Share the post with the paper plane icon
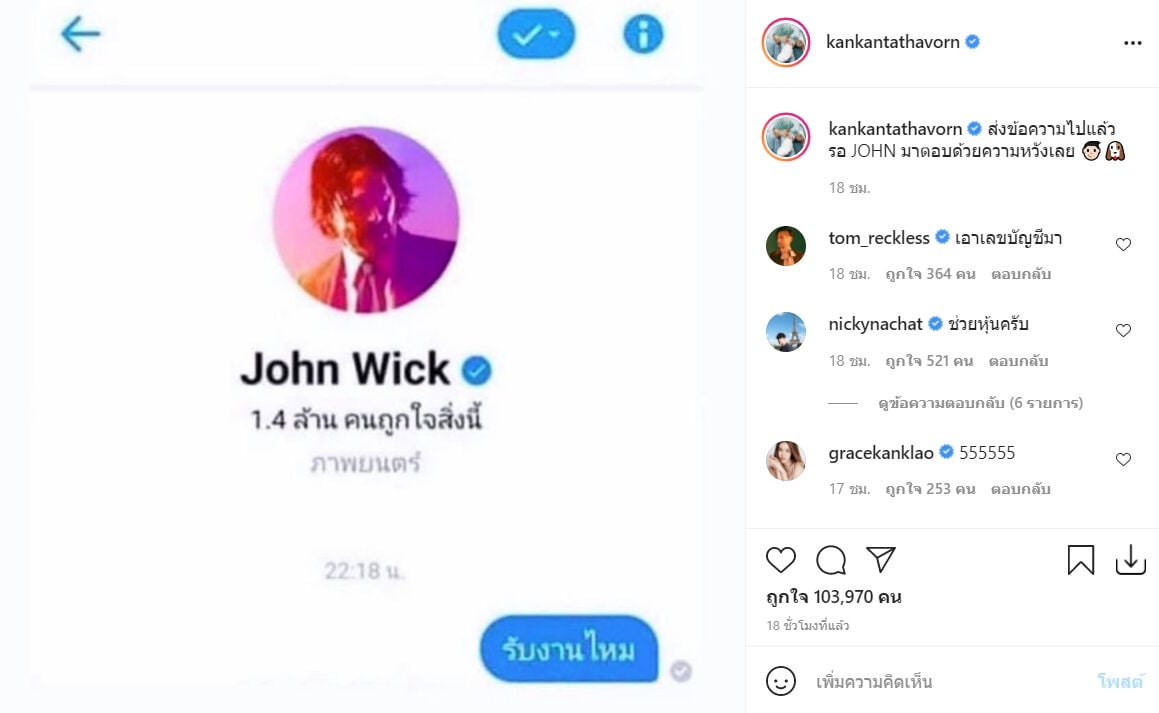The width and height of the screenshot is (1159, 713). [x=881, y=559]
